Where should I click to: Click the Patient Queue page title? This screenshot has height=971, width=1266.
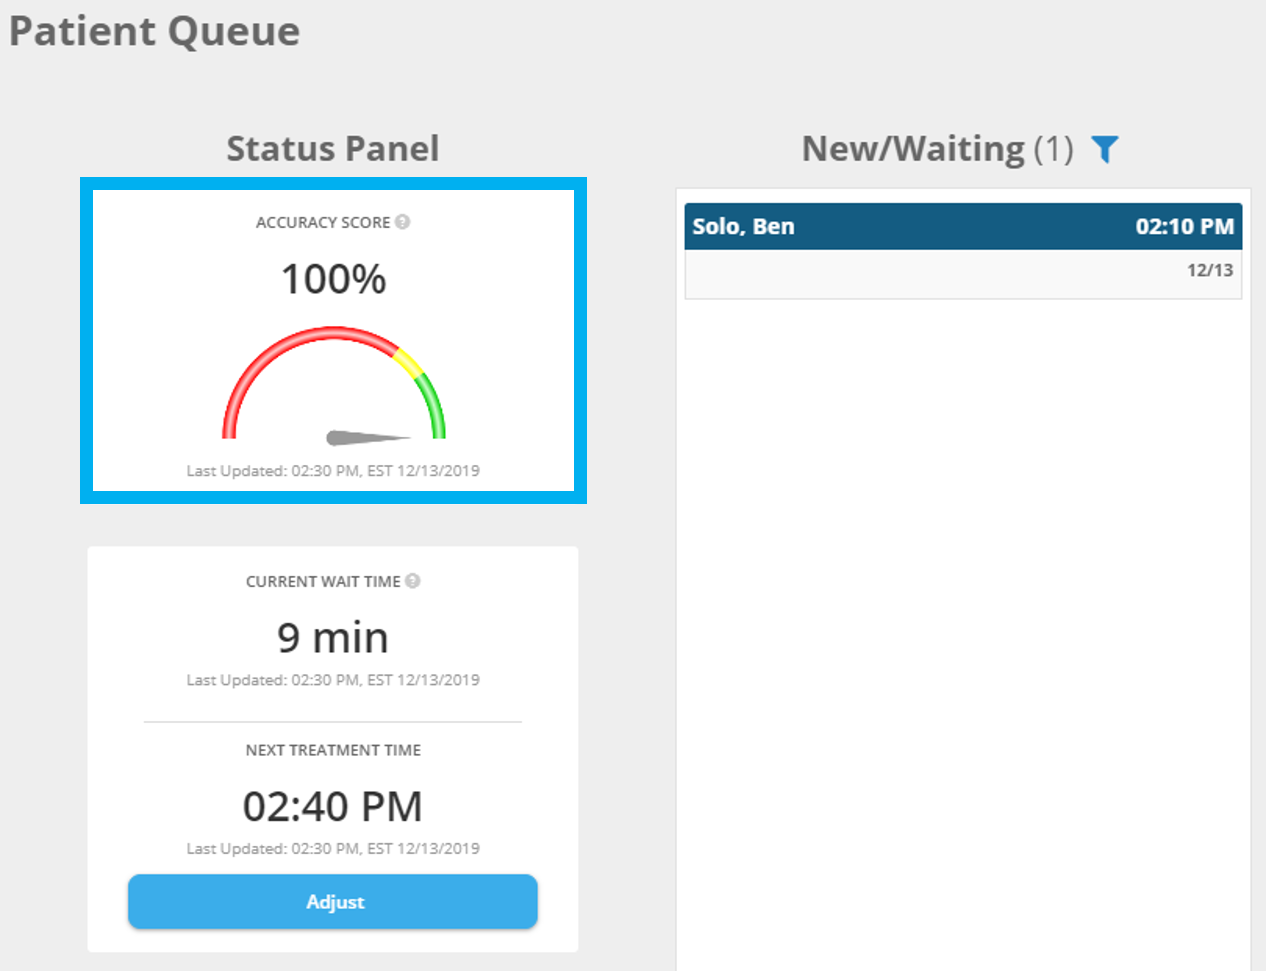pos(155,31)
